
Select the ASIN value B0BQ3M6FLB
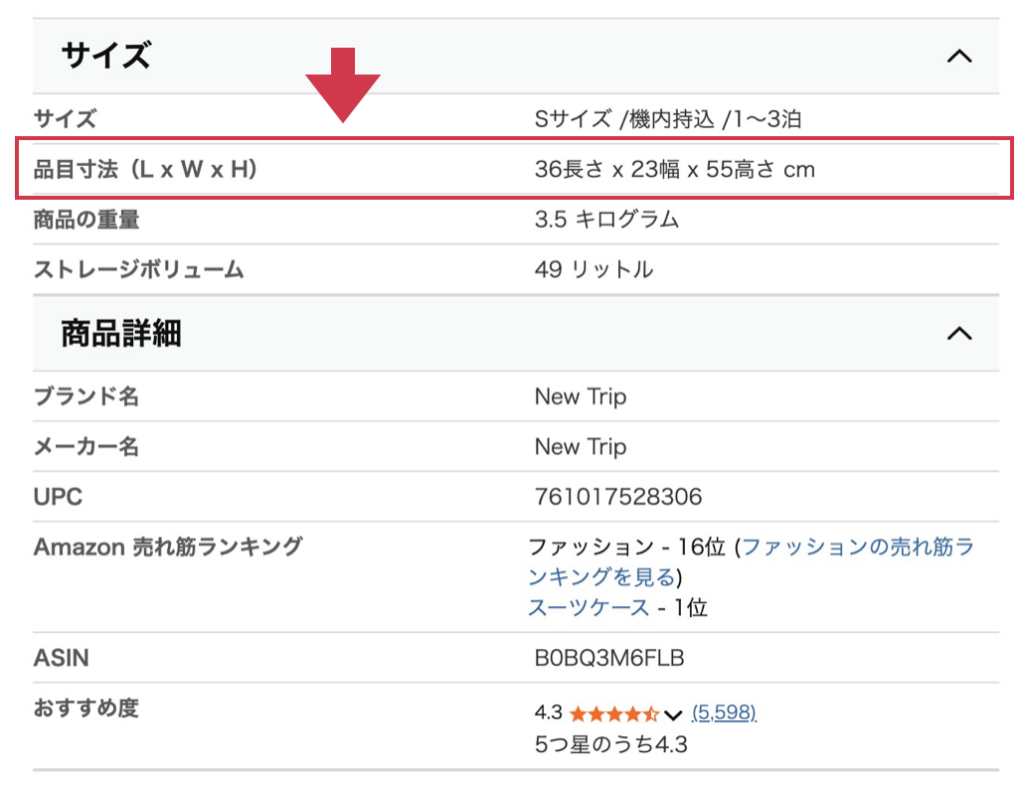tap(609, 658)
